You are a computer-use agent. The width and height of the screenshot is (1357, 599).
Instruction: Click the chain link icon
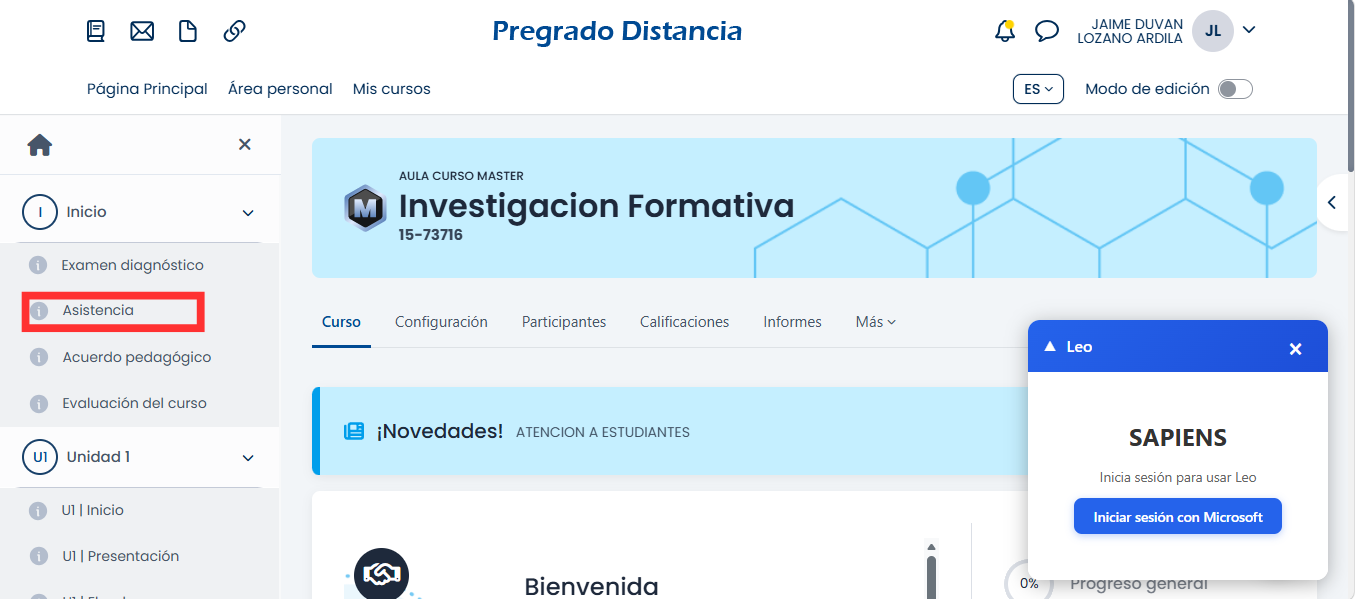(x=234, y=31)
